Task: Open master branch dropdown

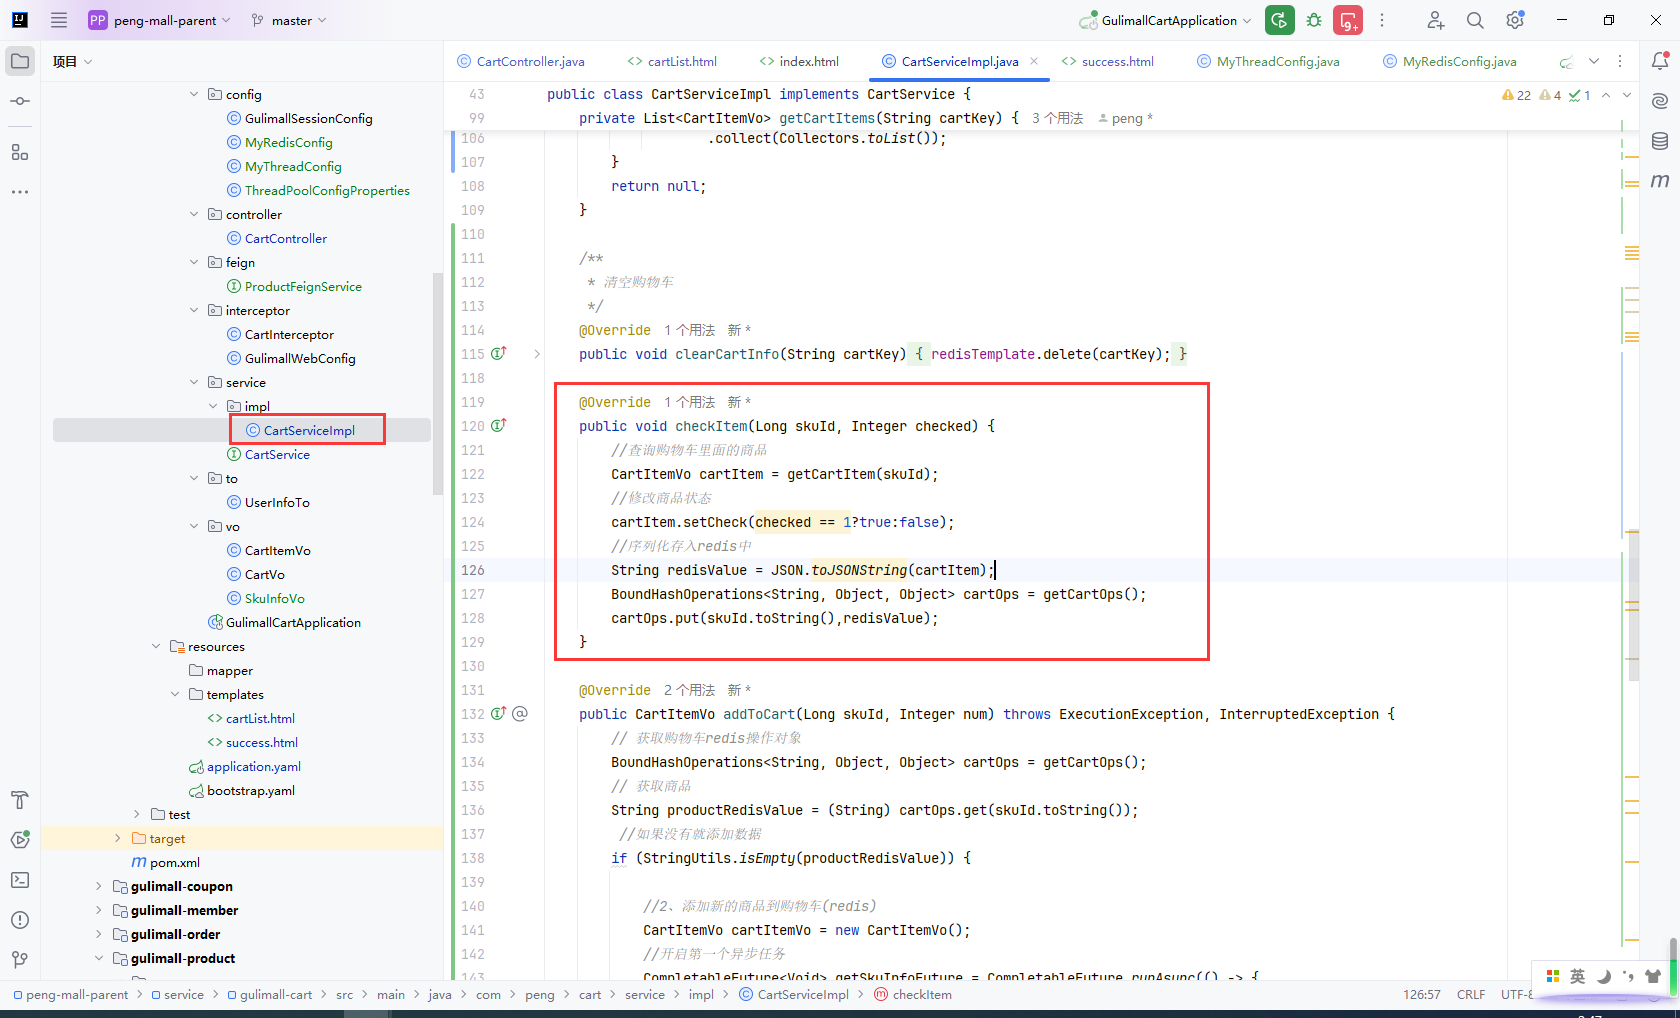Action: click(x=289, y=20)
